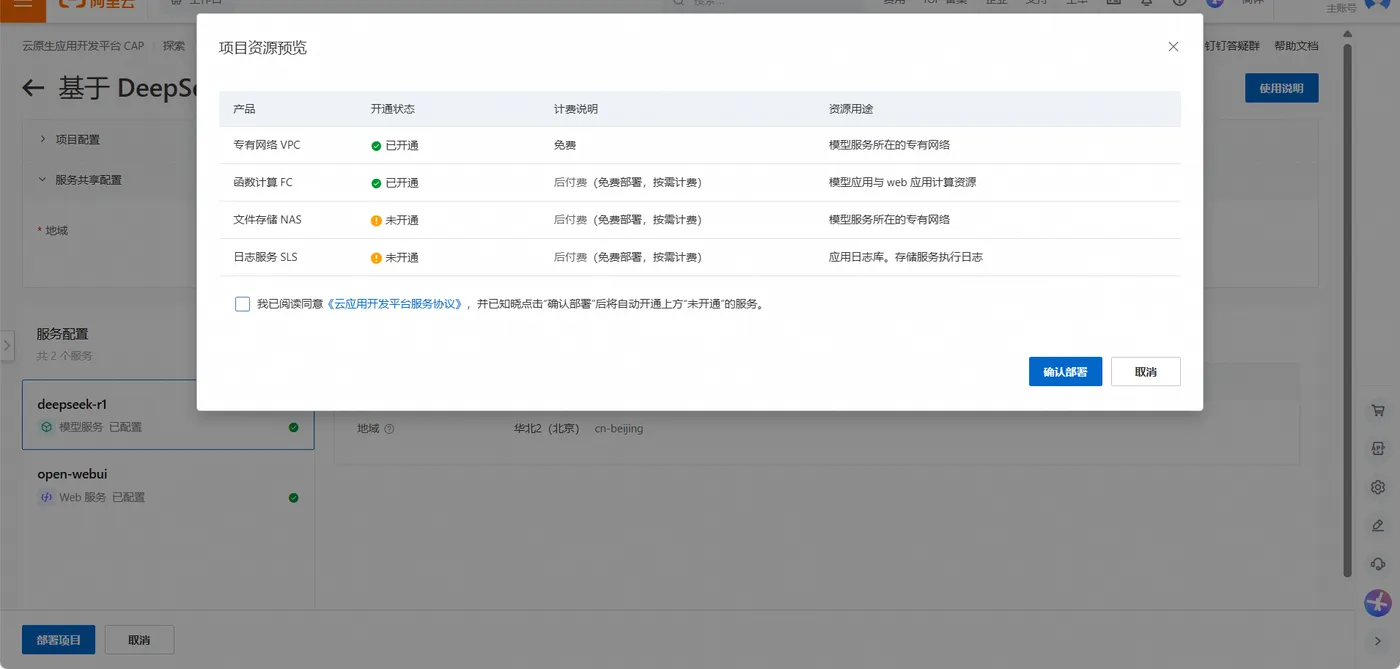This screenshot has height=669, width=1400.
Task: Click the 确认部署 button
Action: (x=1065, y=371)
